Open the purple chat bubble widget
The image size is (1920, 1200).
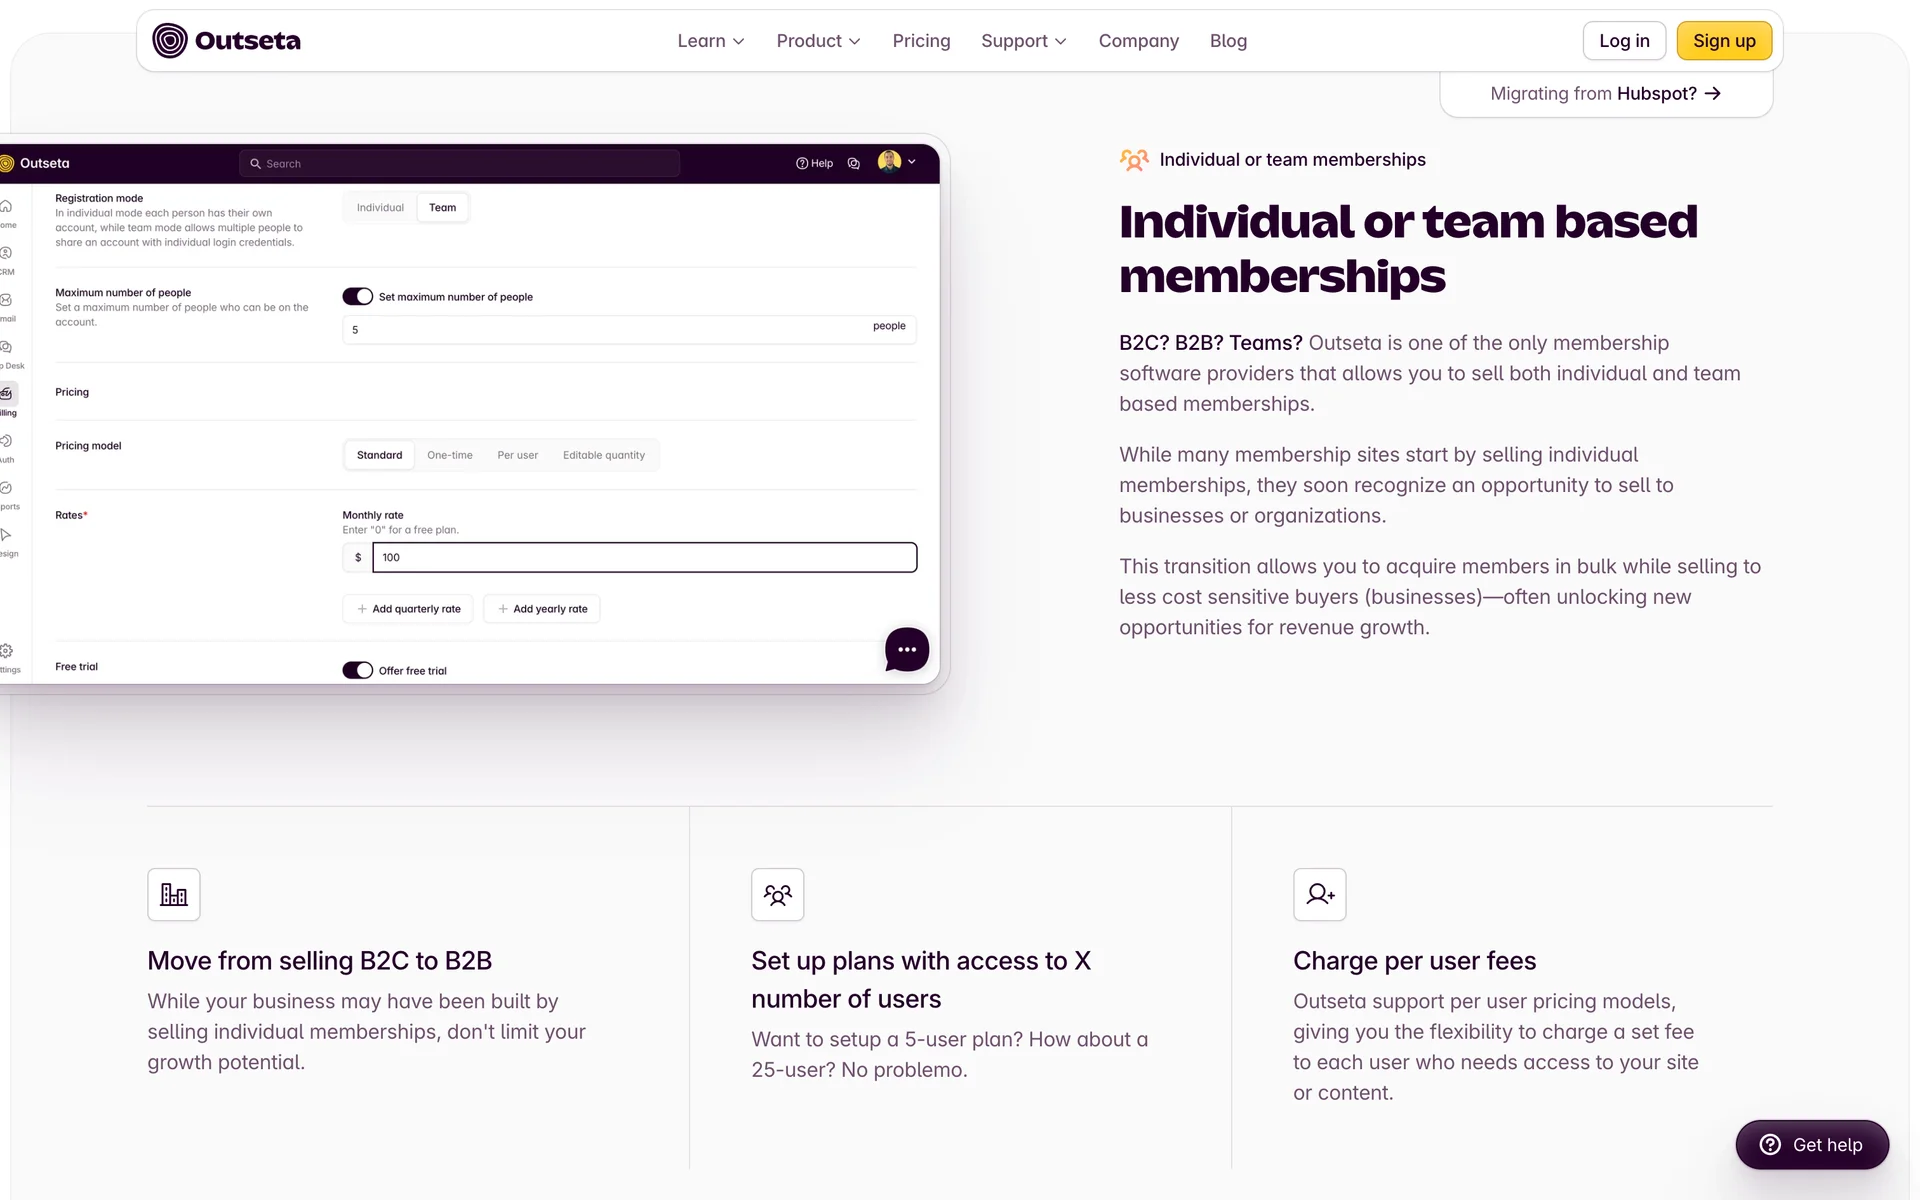tap(906, 650)
